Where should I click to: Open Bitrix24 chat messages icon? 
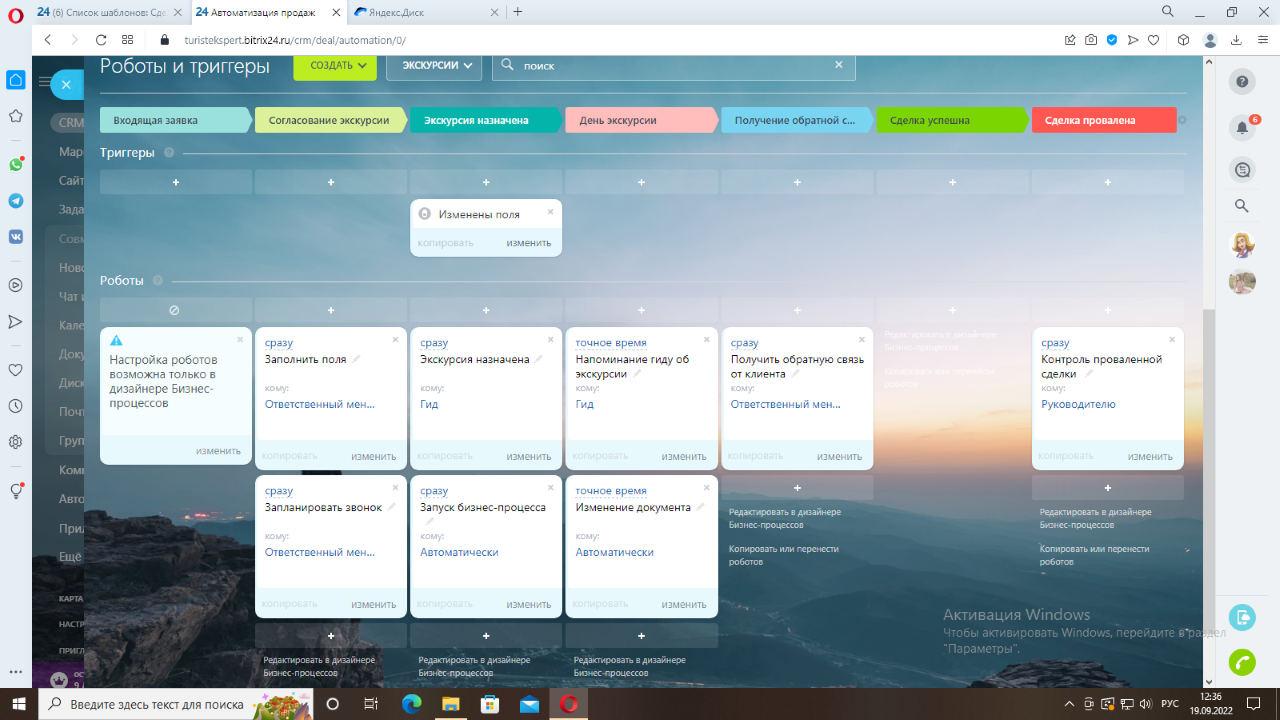coord(1242,170)
